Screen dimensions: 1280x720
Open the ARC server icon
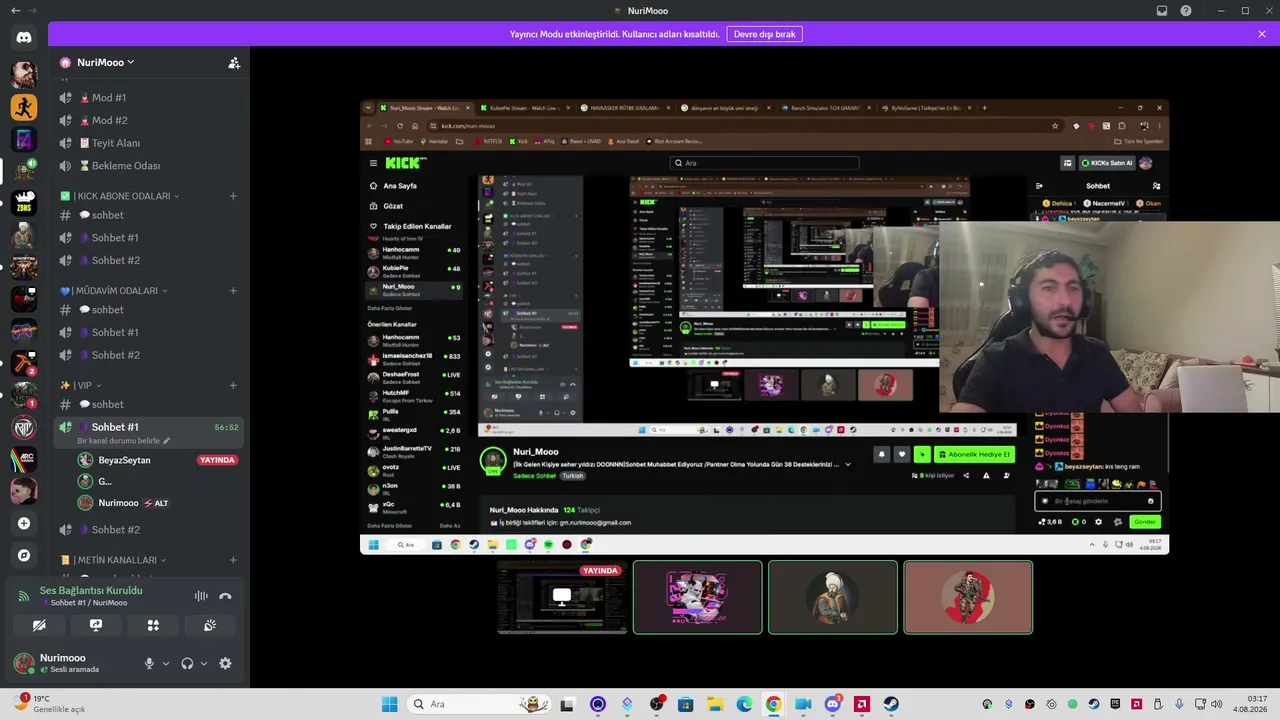tap(24, 459)
